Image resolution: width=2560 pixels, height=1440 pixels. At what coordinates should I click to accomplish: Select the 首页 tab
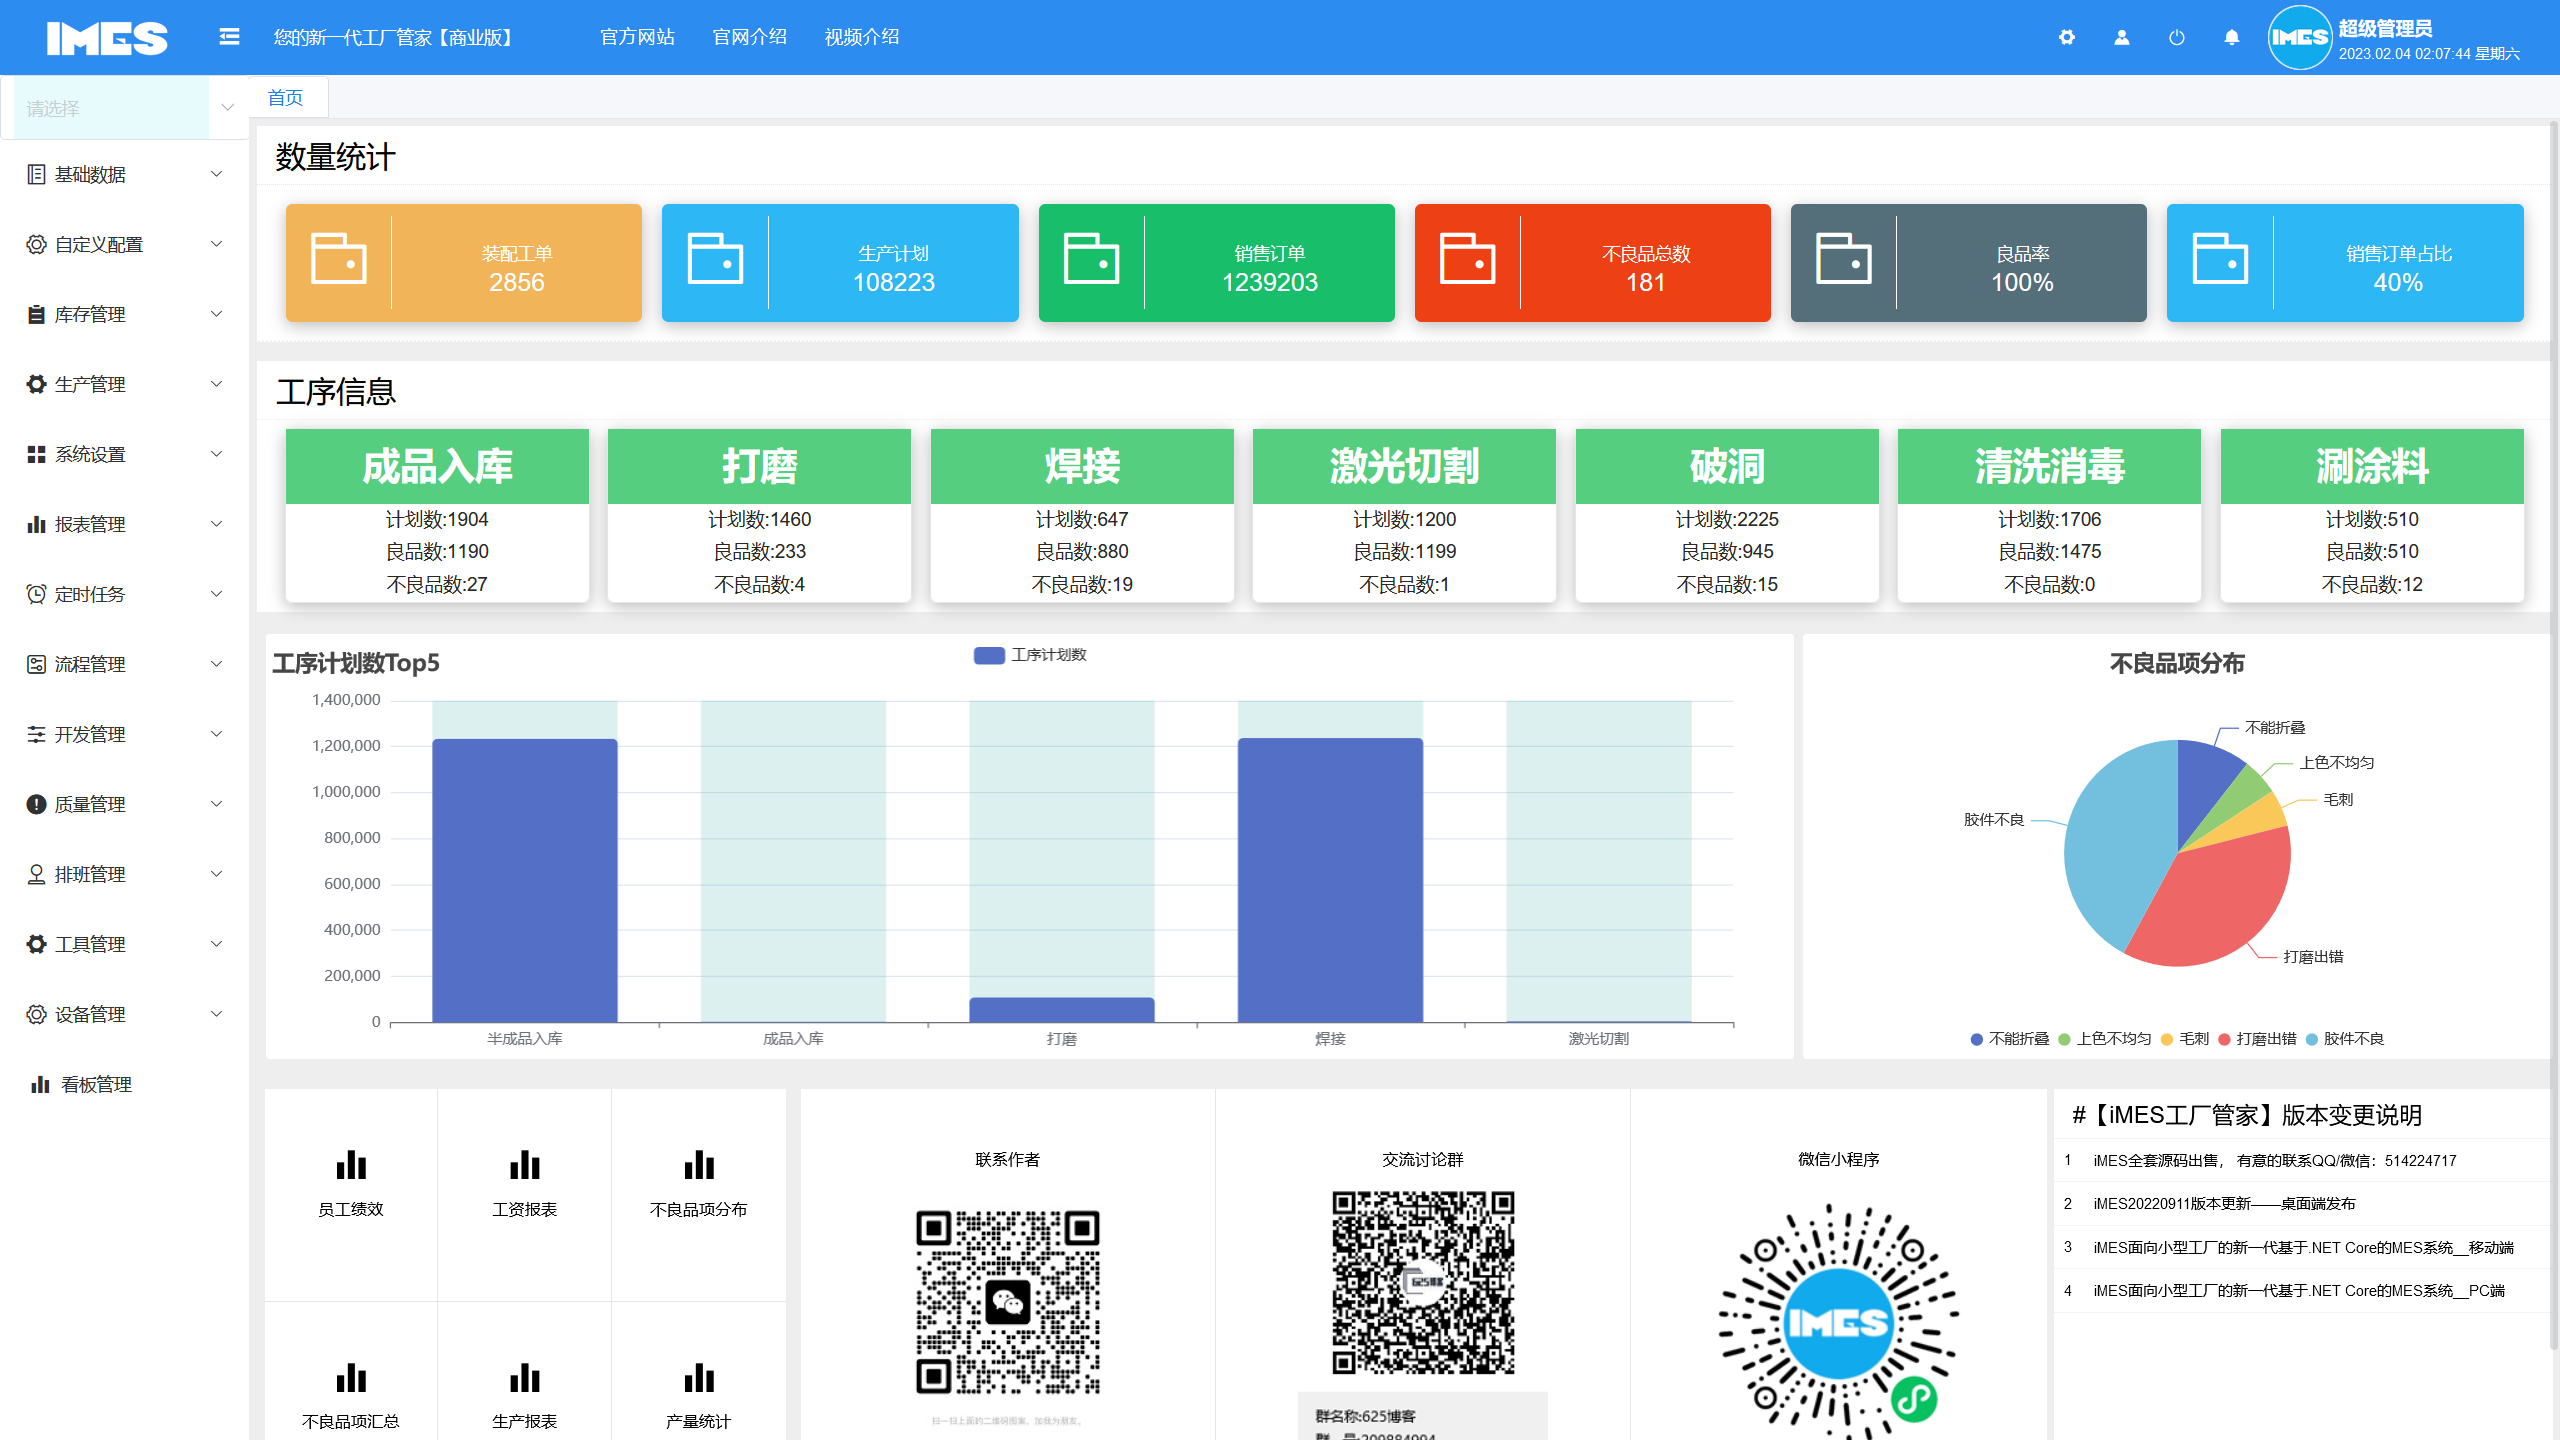coord(286,97)
